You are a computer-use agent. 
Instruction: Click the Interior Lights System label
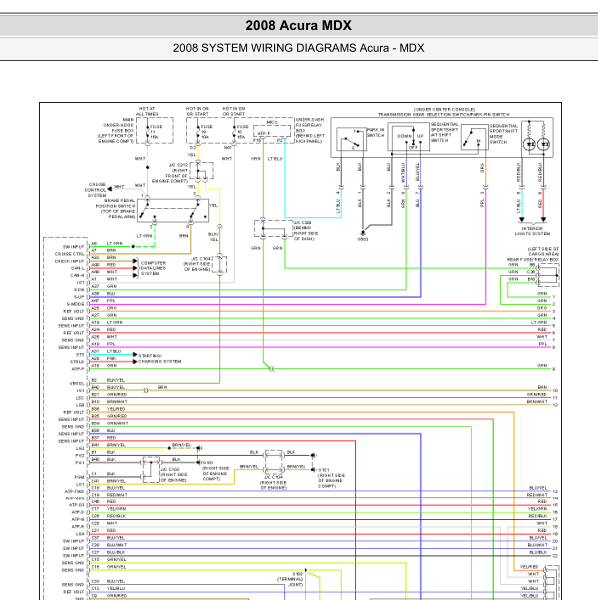click(532, 231)
